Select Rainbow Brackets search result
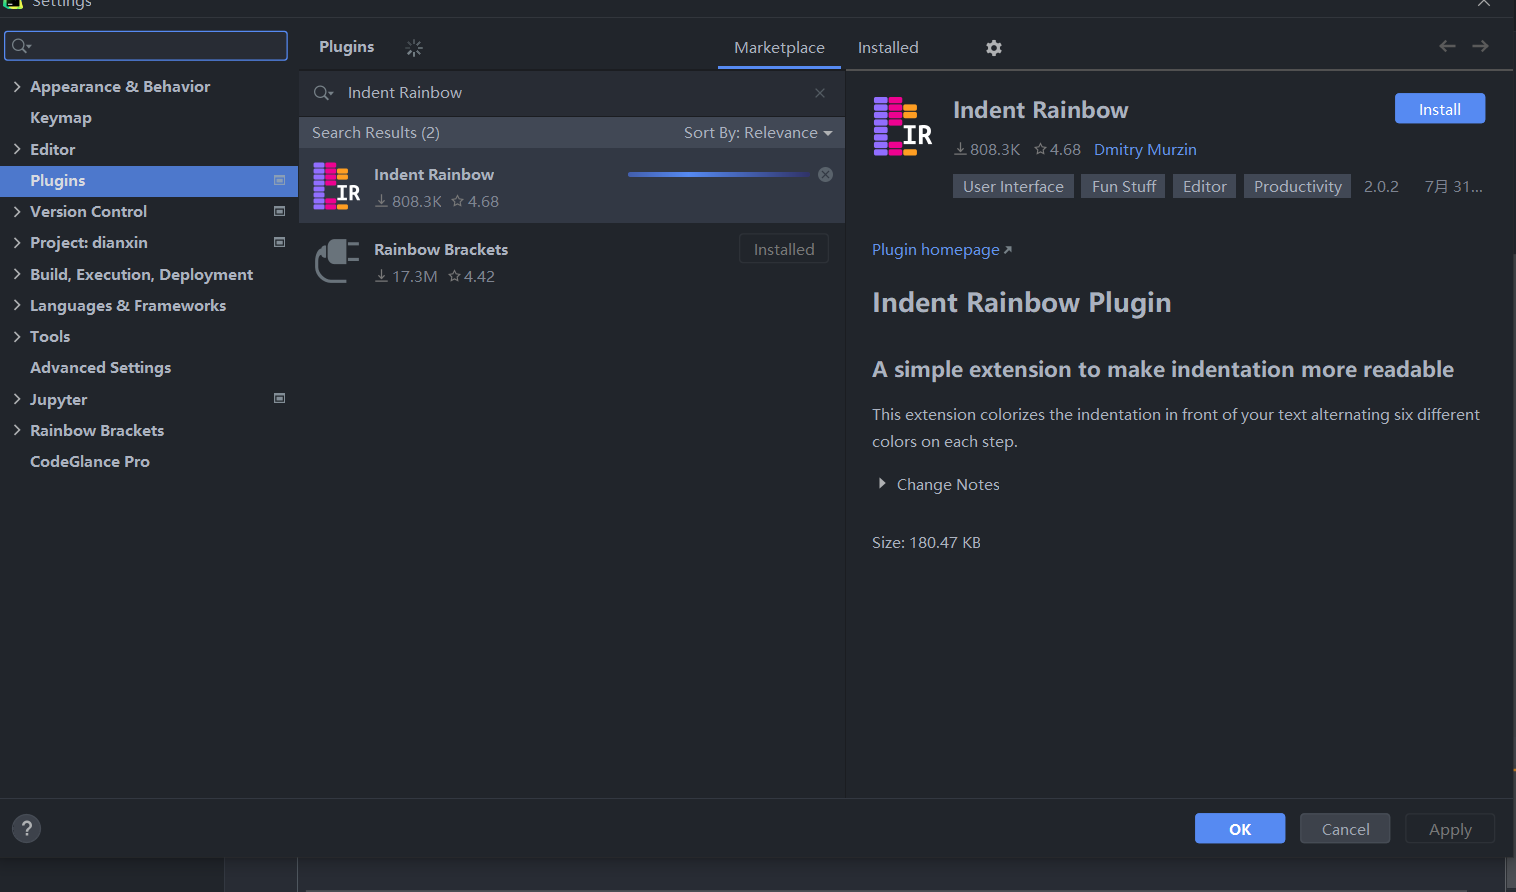Image resolution: width=1516 pixels, height=892 pixels. tap(572, 261)
